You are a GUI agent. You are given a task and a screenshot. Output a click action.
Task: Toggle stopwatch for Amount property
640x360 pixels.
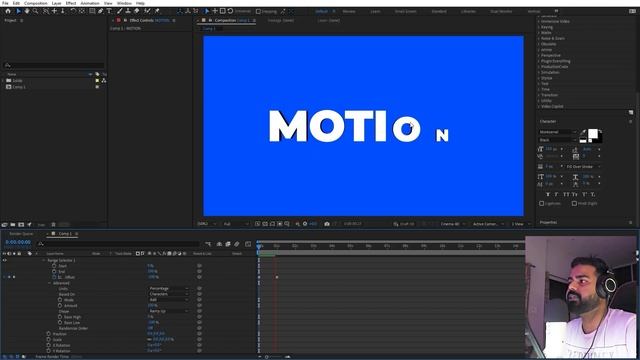pos(60,305)
